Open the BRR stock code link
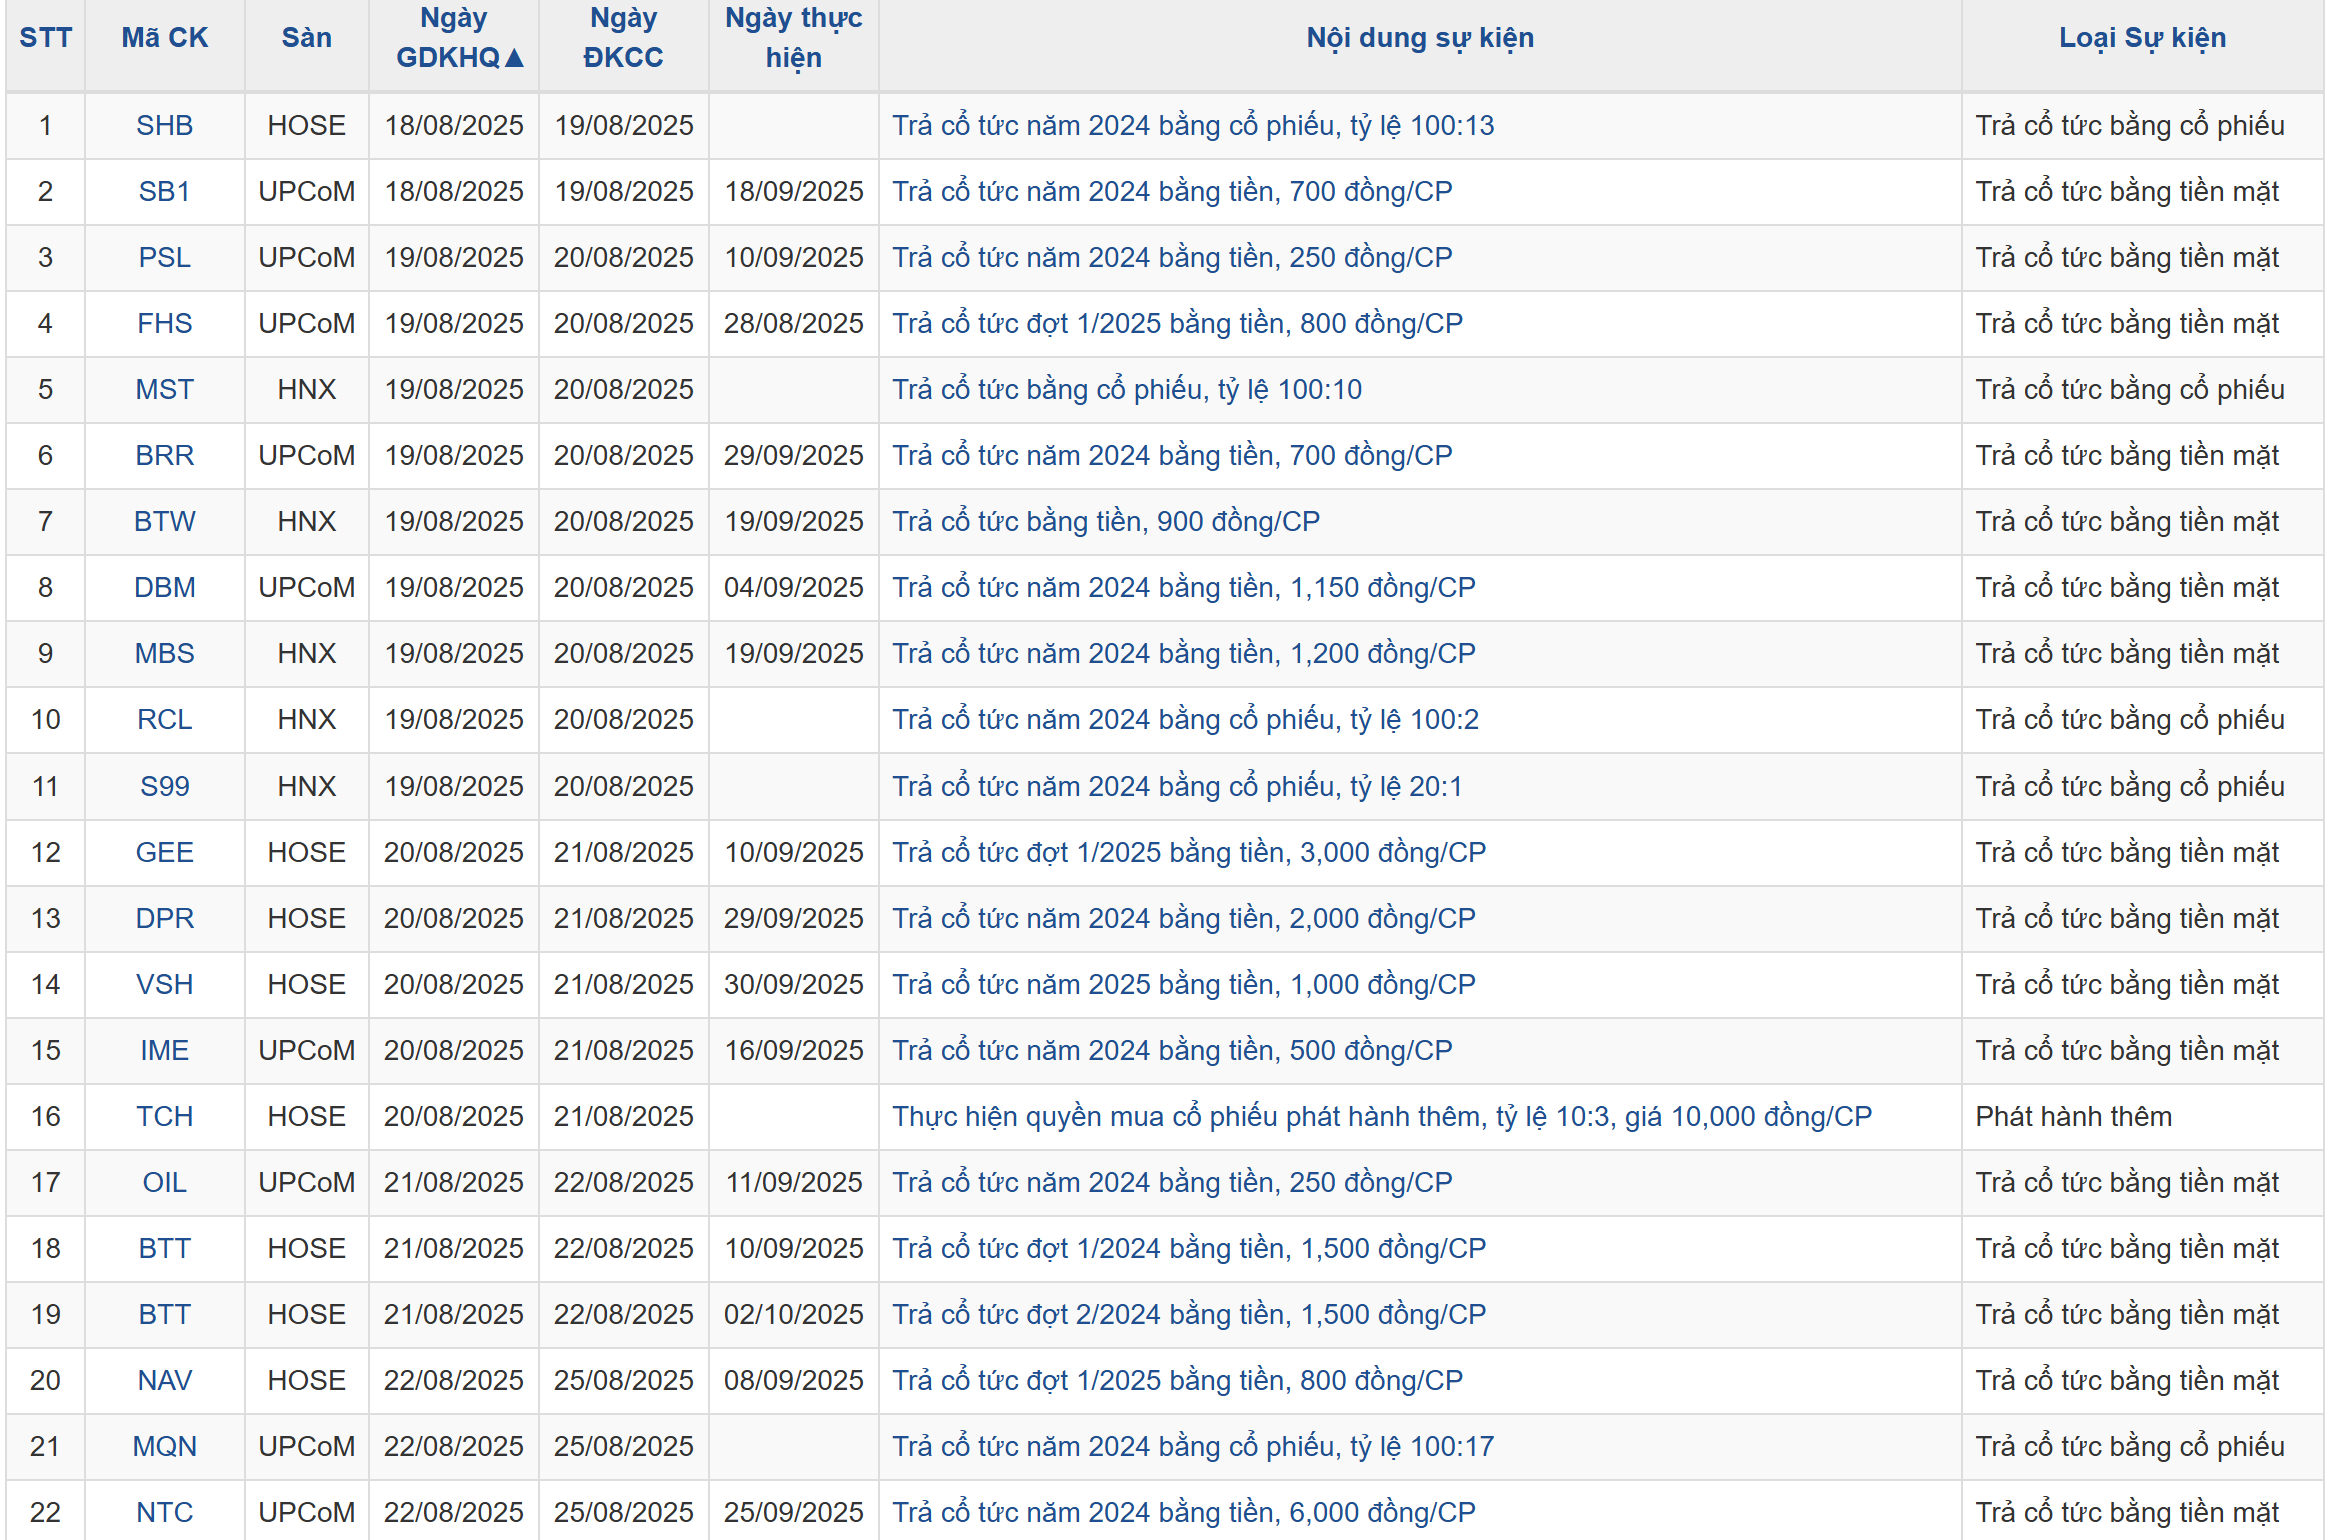The image size is (2330, 1540). pos(165,456)
